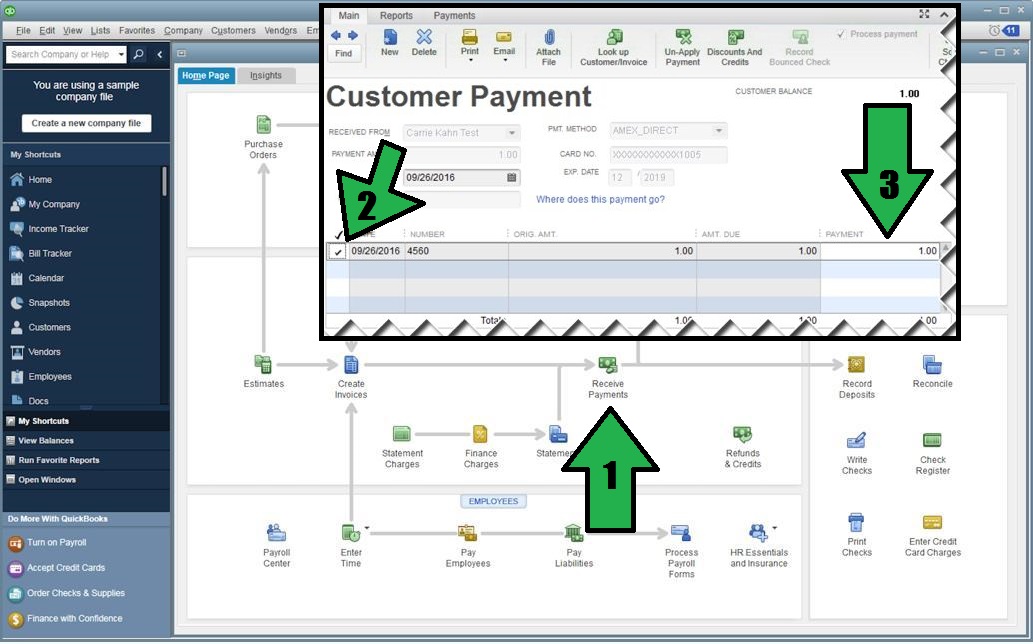Click the Find button
The width and height of the screenshot is (1033, 644).
(x=343, y=53)
